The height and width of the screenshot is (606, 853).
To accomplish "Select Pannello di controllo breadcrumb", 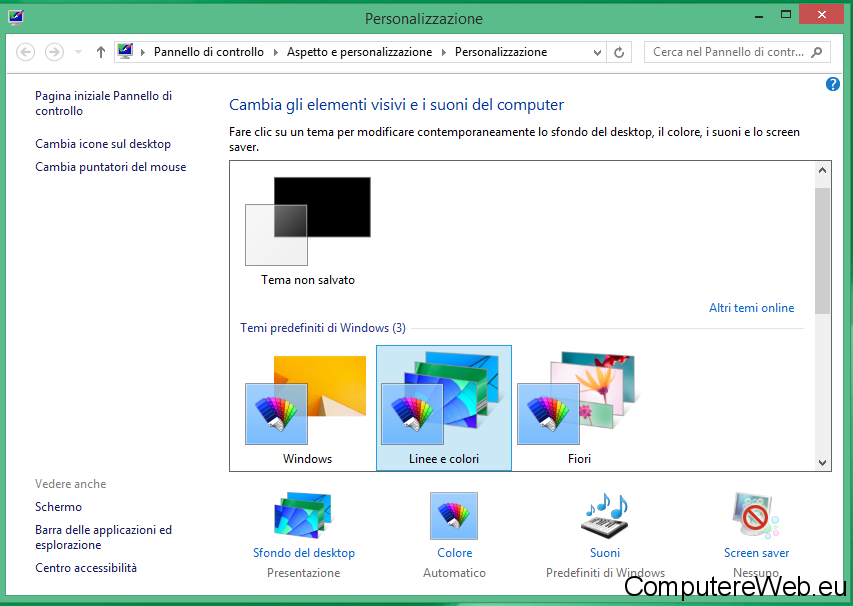I will [x=209, y=52].
